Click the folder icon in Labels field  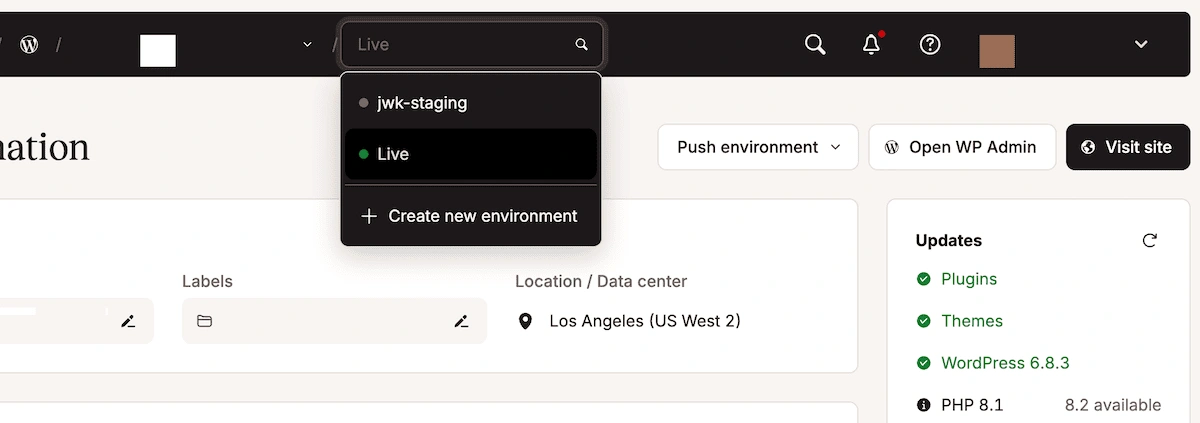click(x=205, y=321)
